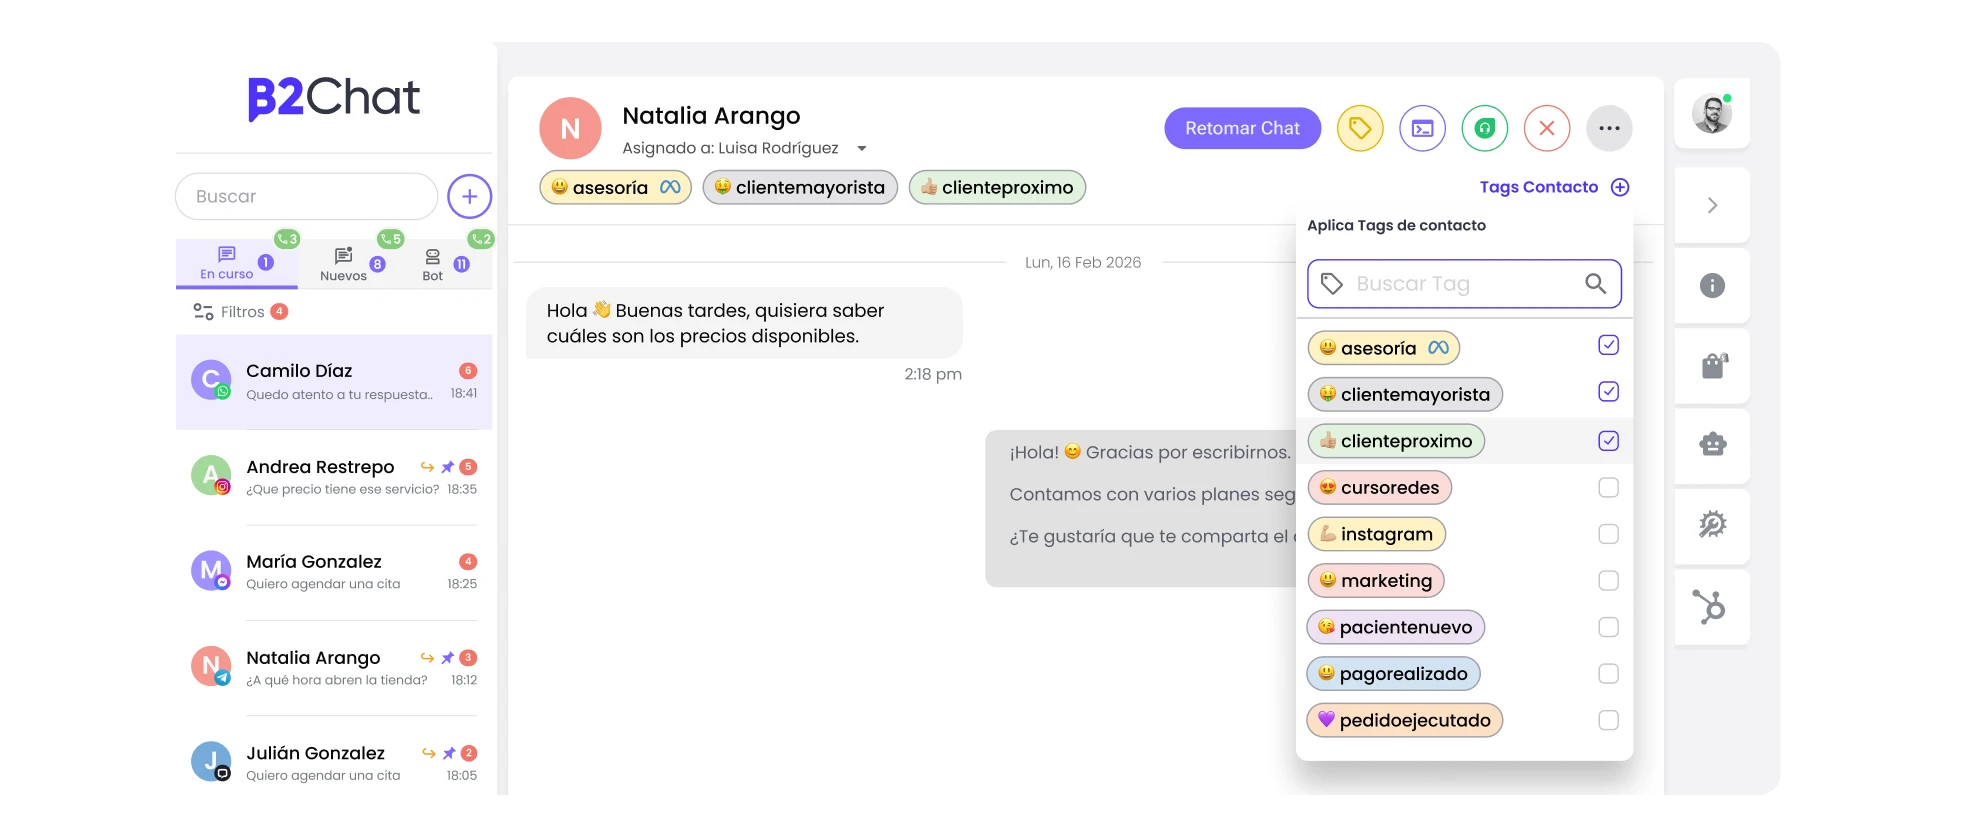Click the marketing tag label in list
The image size is (1980, 836).
[x=1376, y=581]
